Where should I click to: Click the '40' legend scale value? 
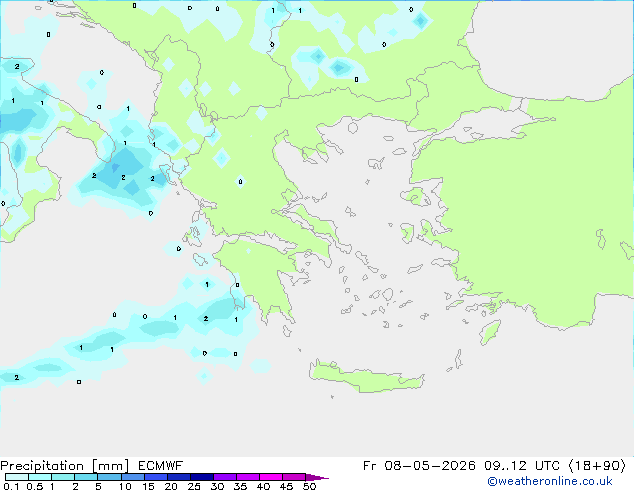[x=263, y=486]
